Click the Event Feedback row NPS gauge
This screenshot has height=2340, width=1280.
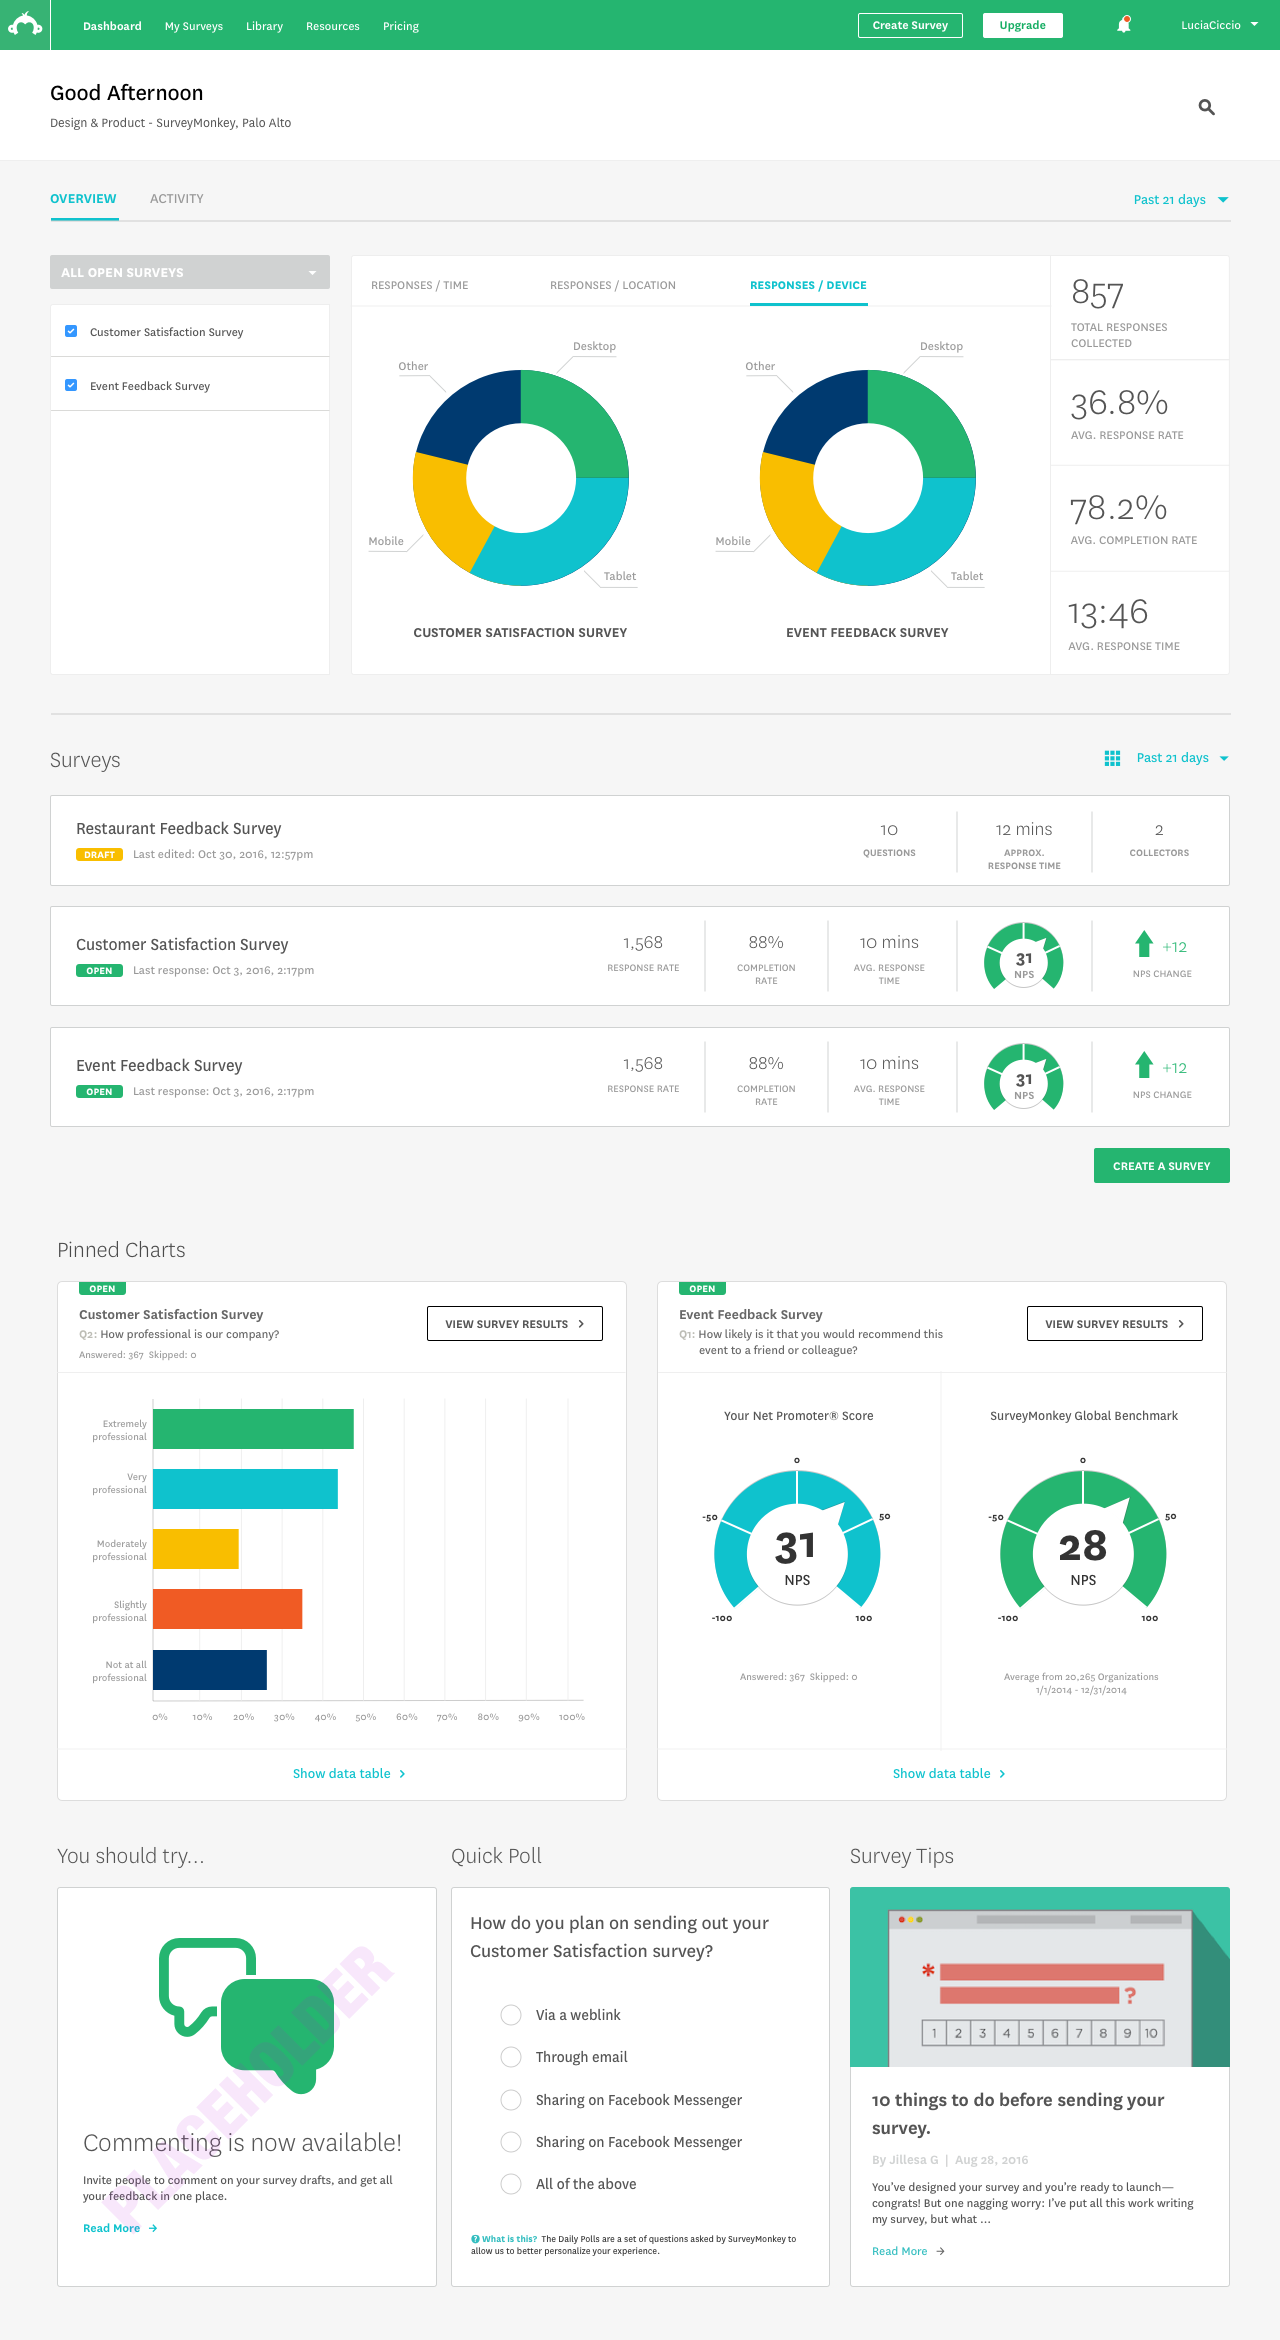(x=1024, y=1077)
